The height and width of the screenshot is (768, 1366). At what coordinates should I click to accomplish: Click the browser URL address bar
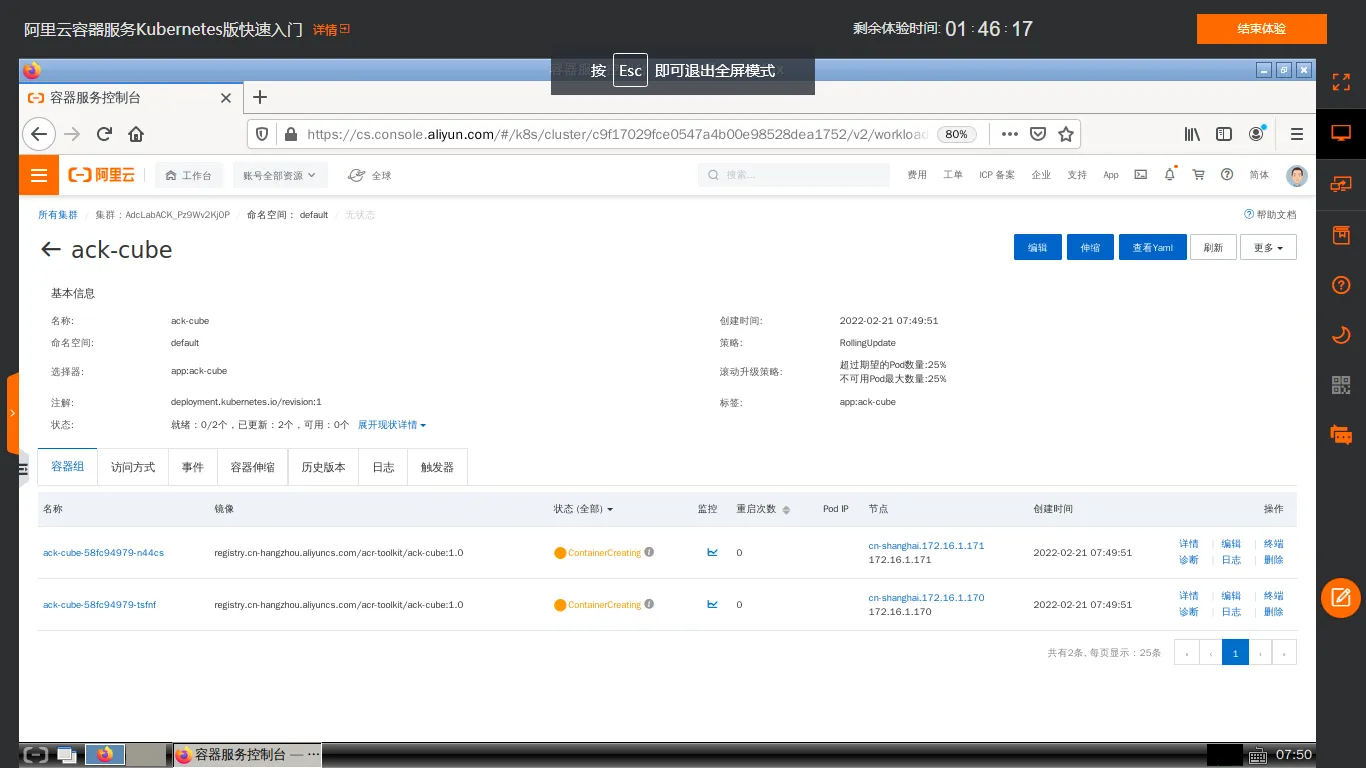[x=617, y=134]
